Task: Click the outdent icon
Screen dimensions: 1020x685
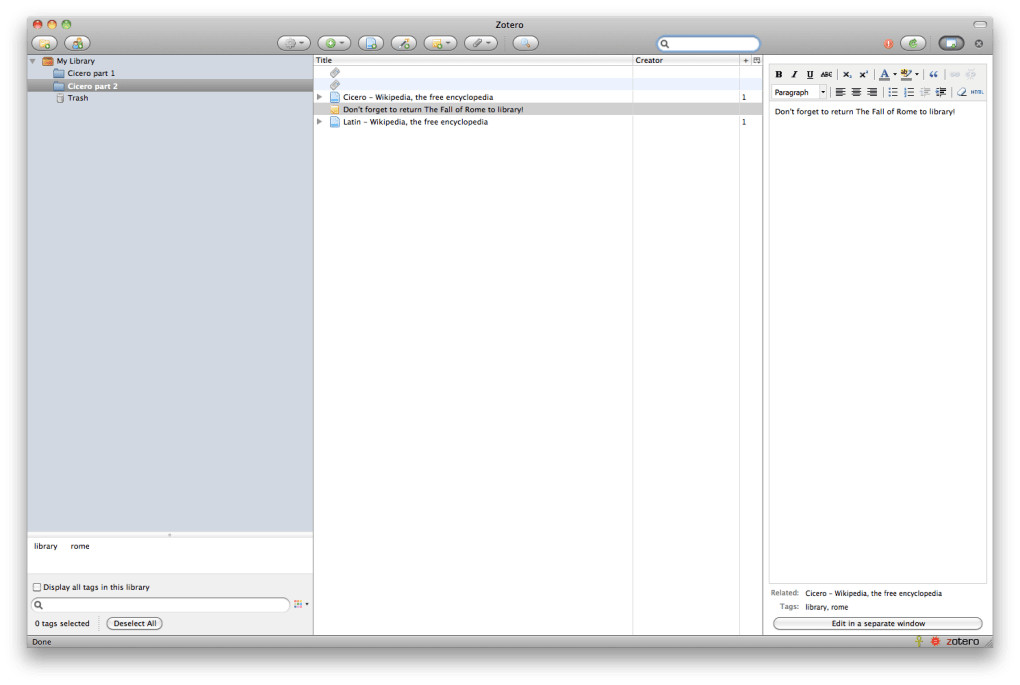Action: [x=925, y=92]
